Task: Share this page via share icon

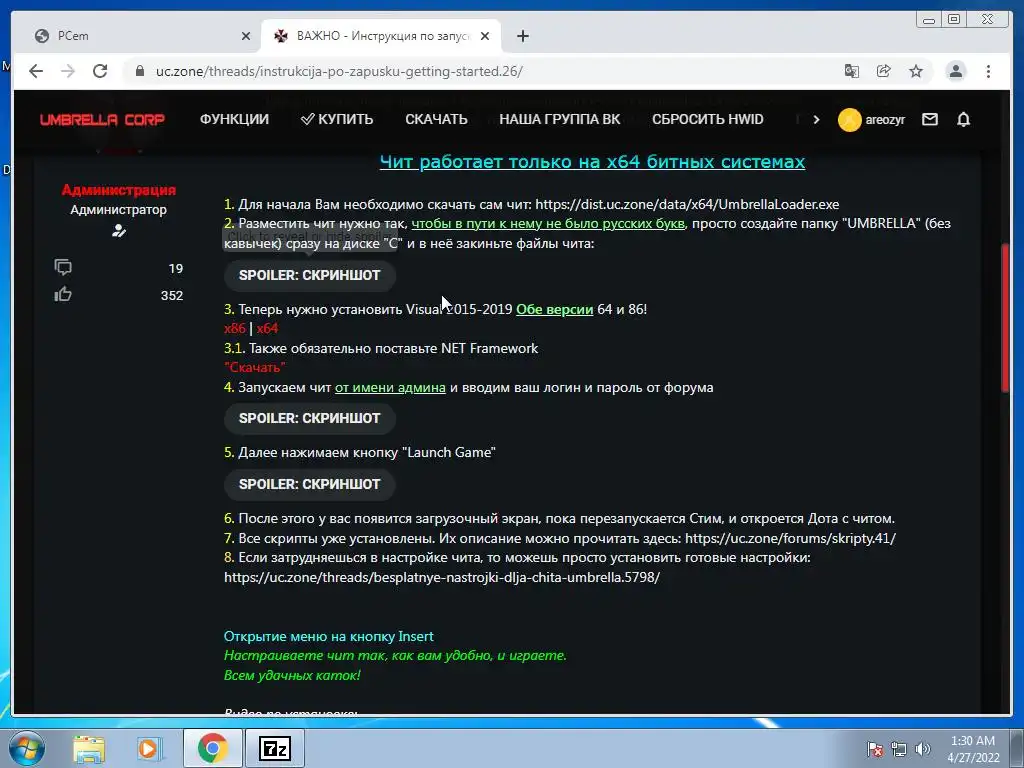Action: click(x=884, y=71)
